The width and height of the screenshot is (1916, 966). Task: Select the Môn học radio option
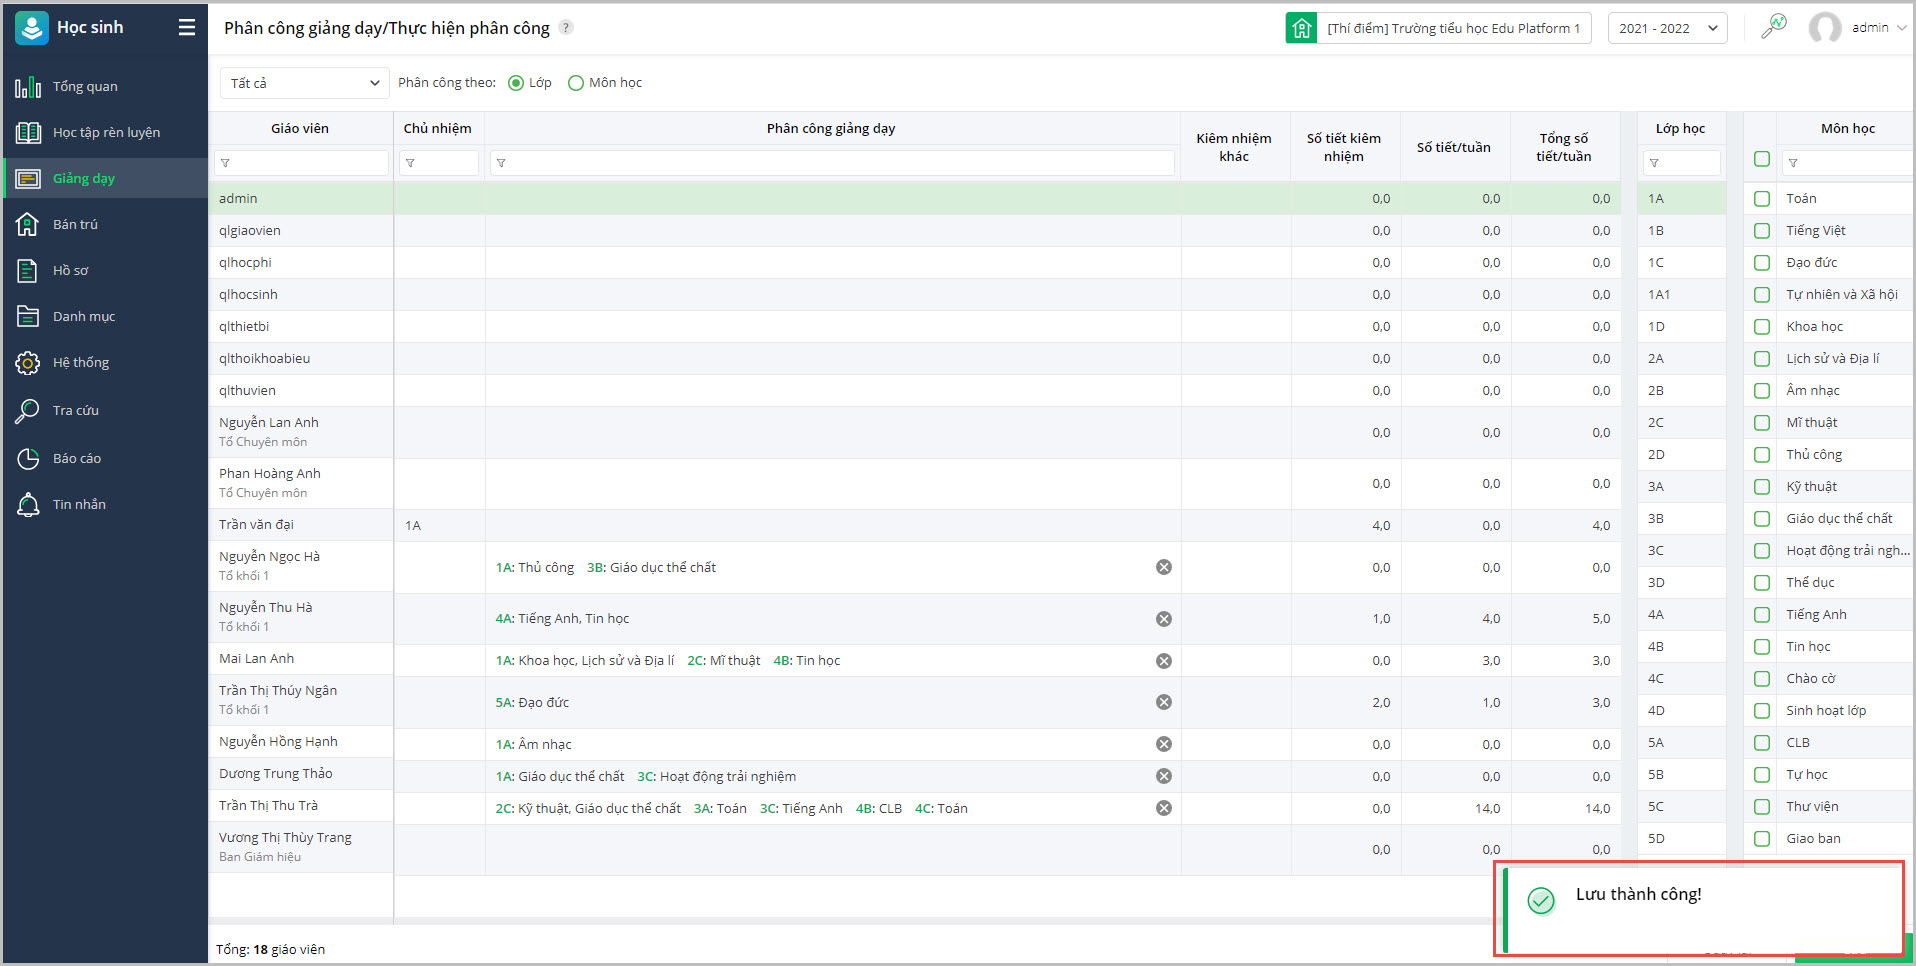click(x=576, y=83)
